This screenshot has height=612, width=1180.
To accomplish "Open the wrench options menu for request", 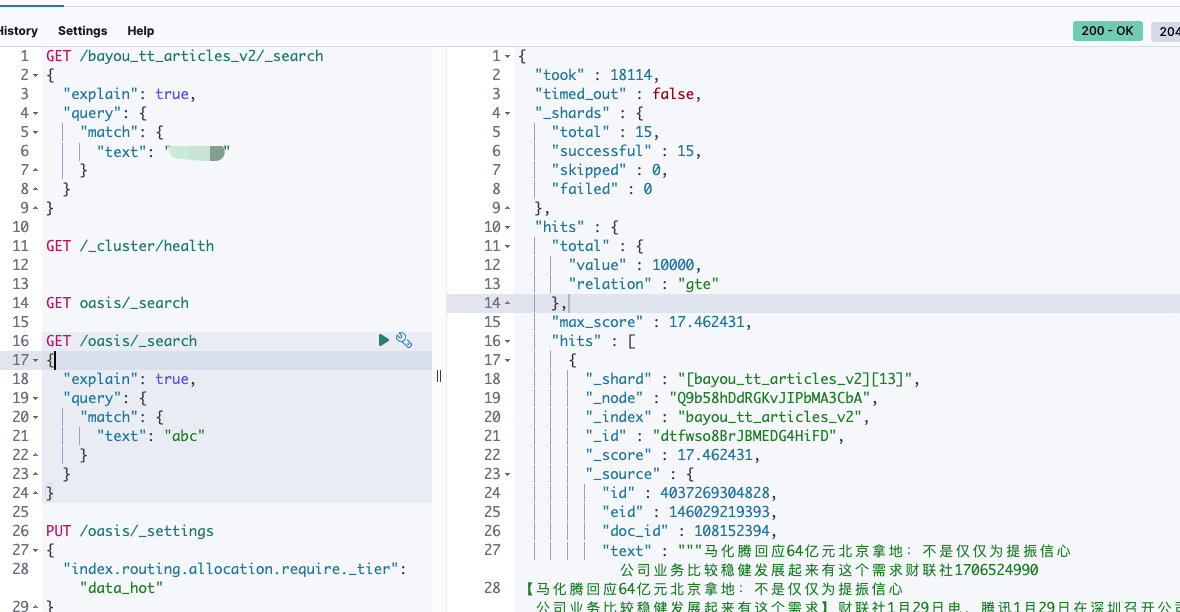I will click(404, 340).
